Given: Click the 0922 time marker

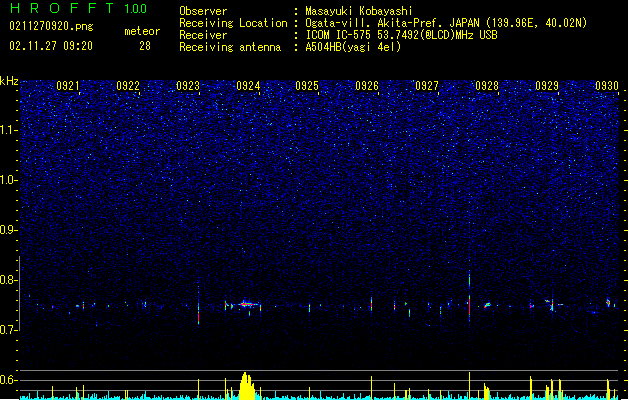Looking at the screenshot, I should pyautogui.click(x=128, y=86).
